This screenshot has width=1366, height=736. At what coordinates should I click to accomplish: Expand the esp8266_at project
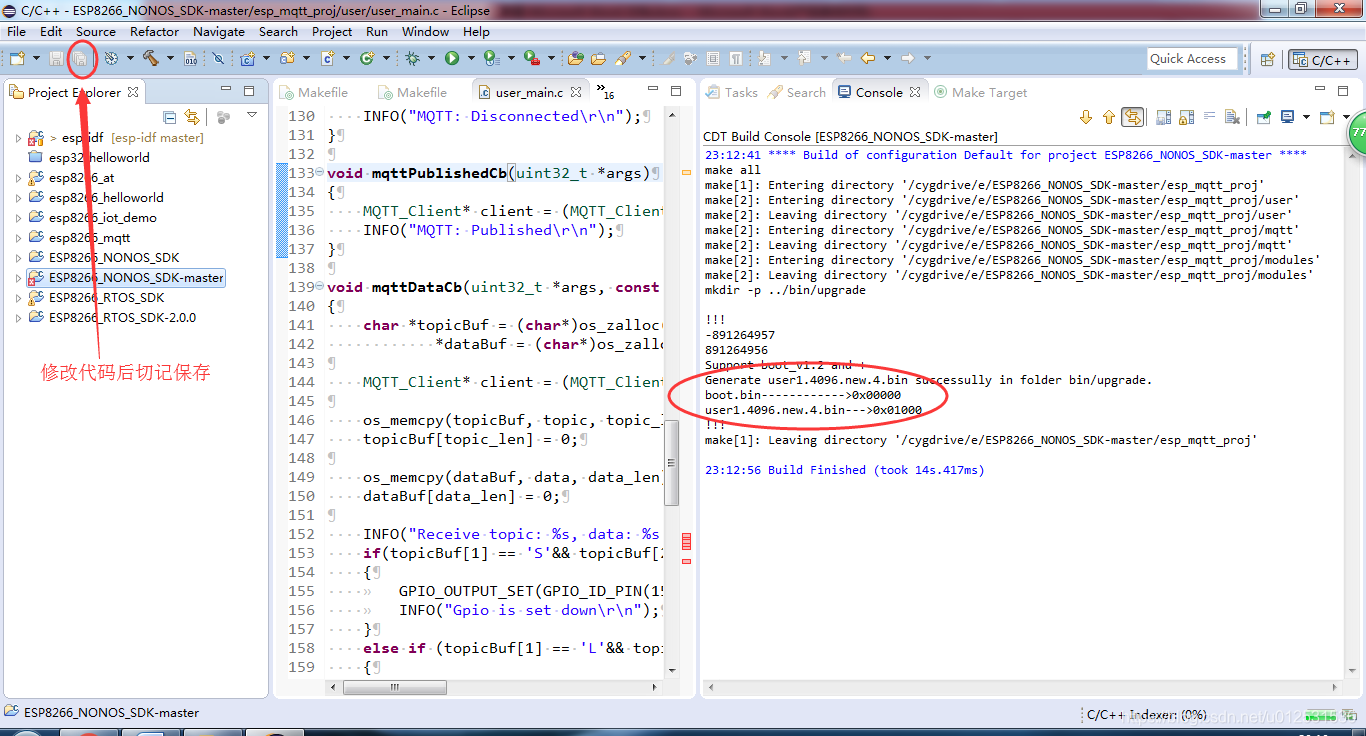(18, 178)
